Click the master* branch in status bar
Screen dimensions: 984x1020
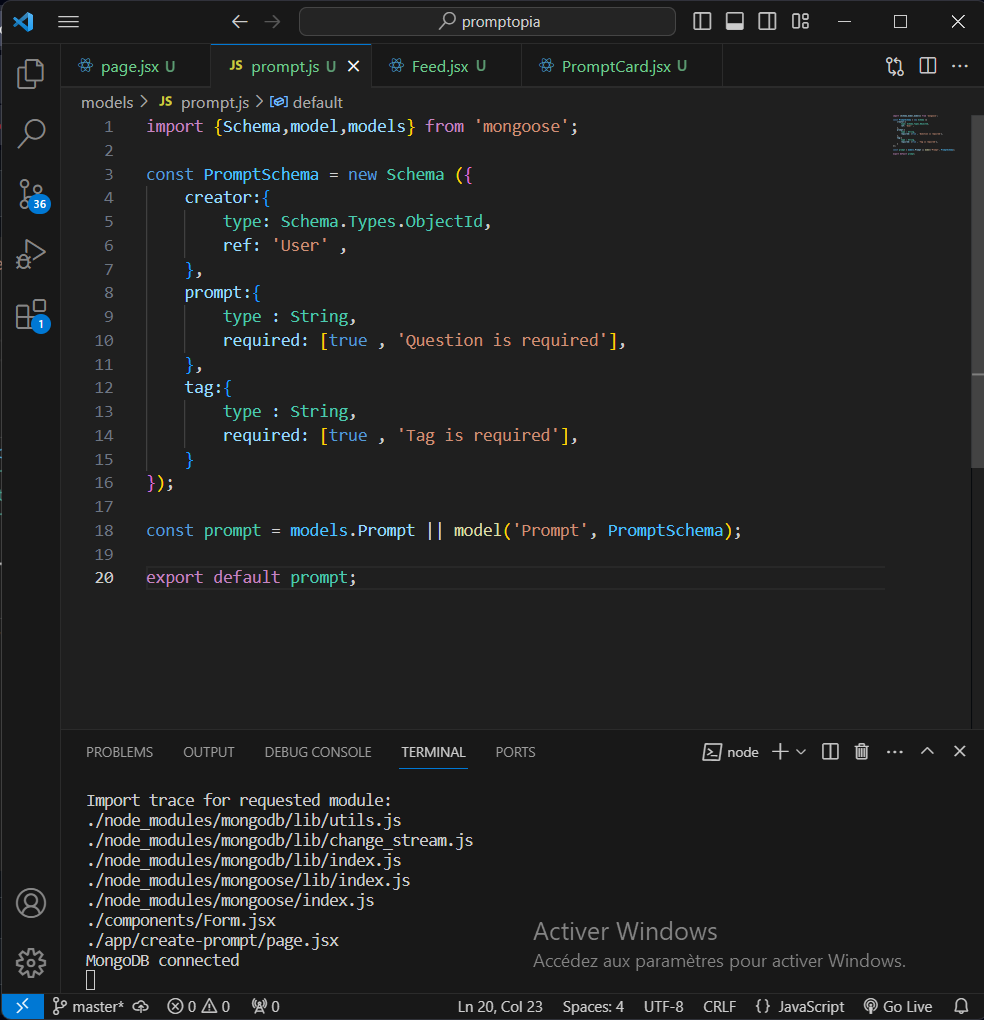click(x=87, y=1006)
